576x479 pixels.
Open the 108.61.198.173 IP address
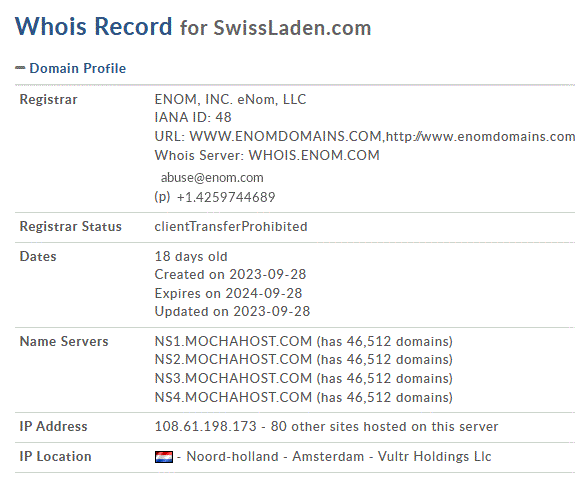click(205, 426)
